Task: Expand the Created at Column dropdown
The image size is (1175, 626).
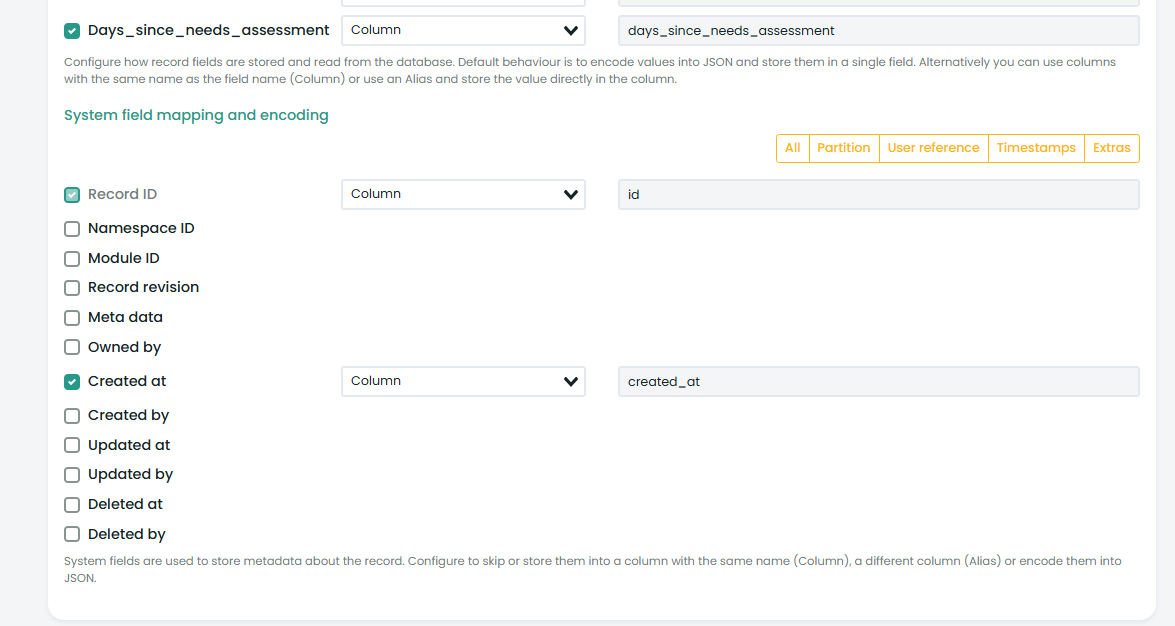Action: (463, 381)
